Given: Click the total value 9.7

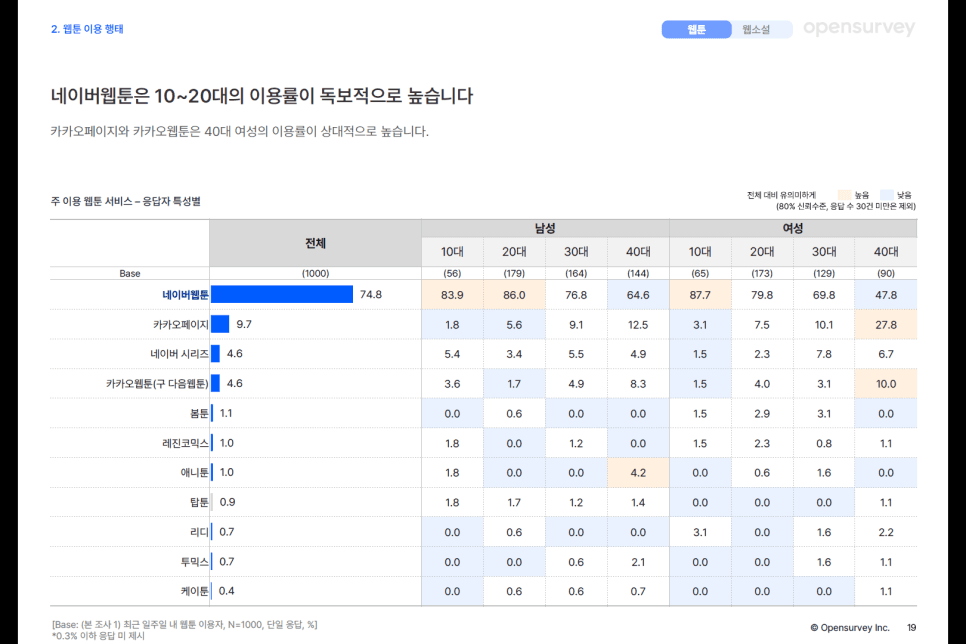Looking at the screenshot, I should pos(244,324).
